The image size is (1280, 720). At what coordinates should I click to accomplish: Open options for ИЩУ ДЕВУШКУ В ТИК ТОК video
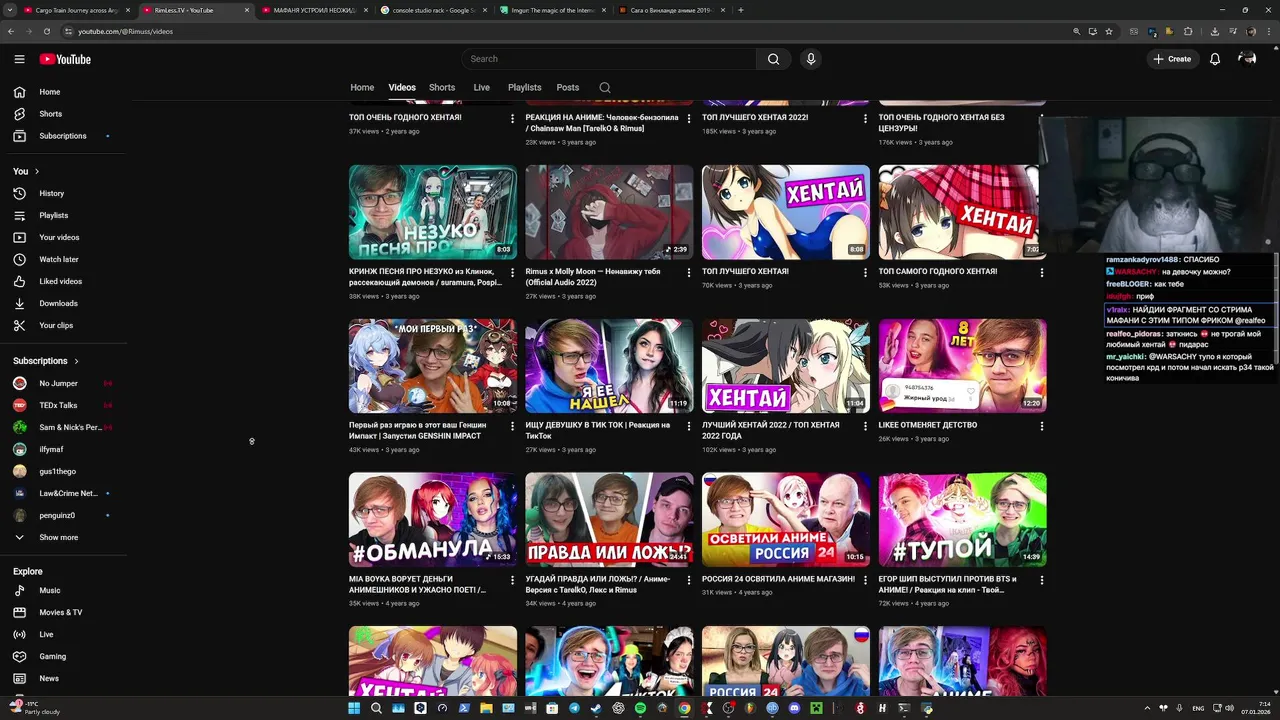point(688,426)
